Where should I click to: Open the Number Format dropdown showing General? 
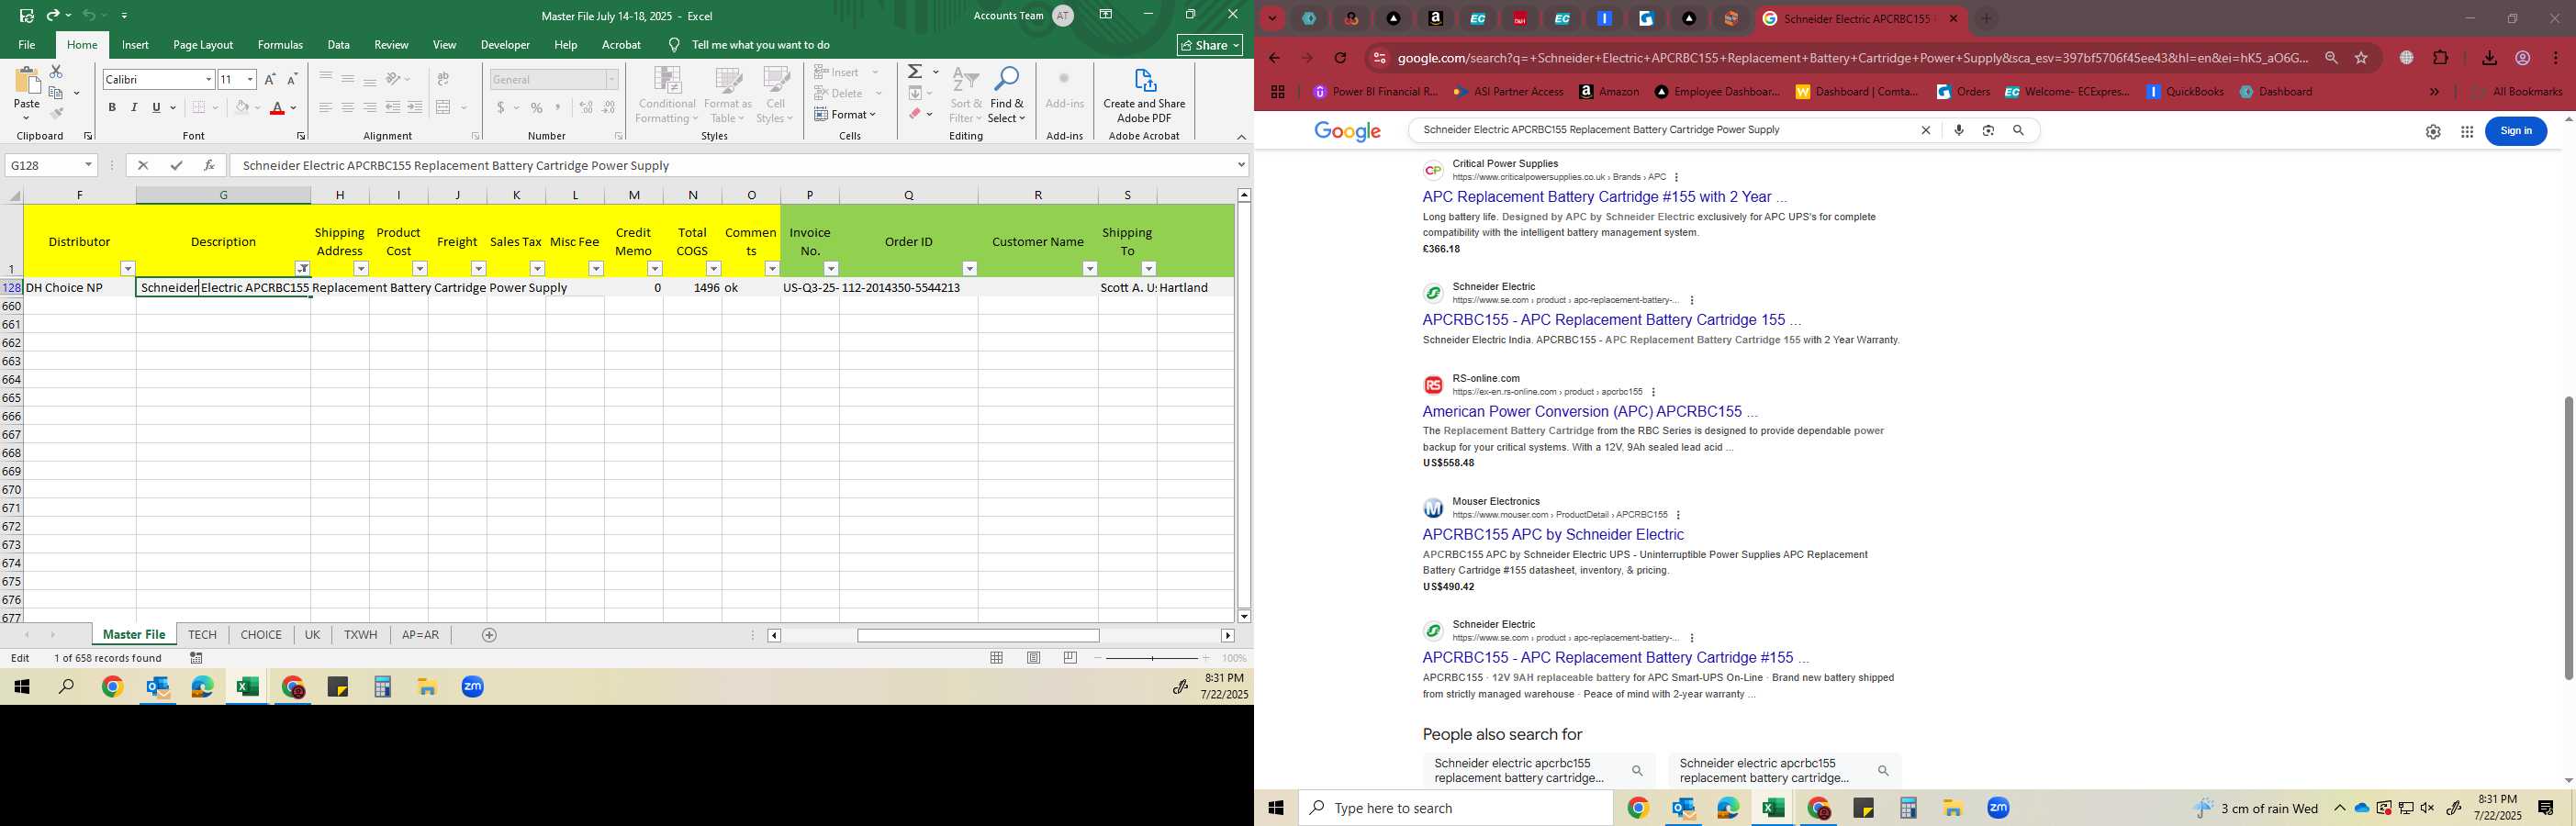pos(612,79)
